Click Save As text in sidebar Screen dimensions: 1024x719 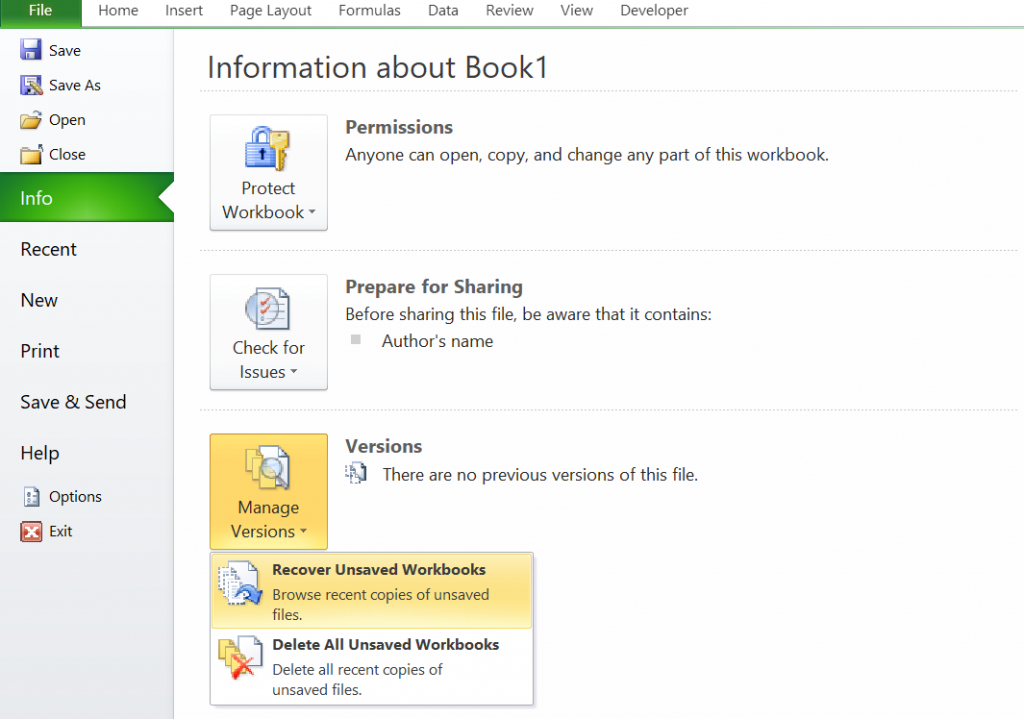(74, 85)
